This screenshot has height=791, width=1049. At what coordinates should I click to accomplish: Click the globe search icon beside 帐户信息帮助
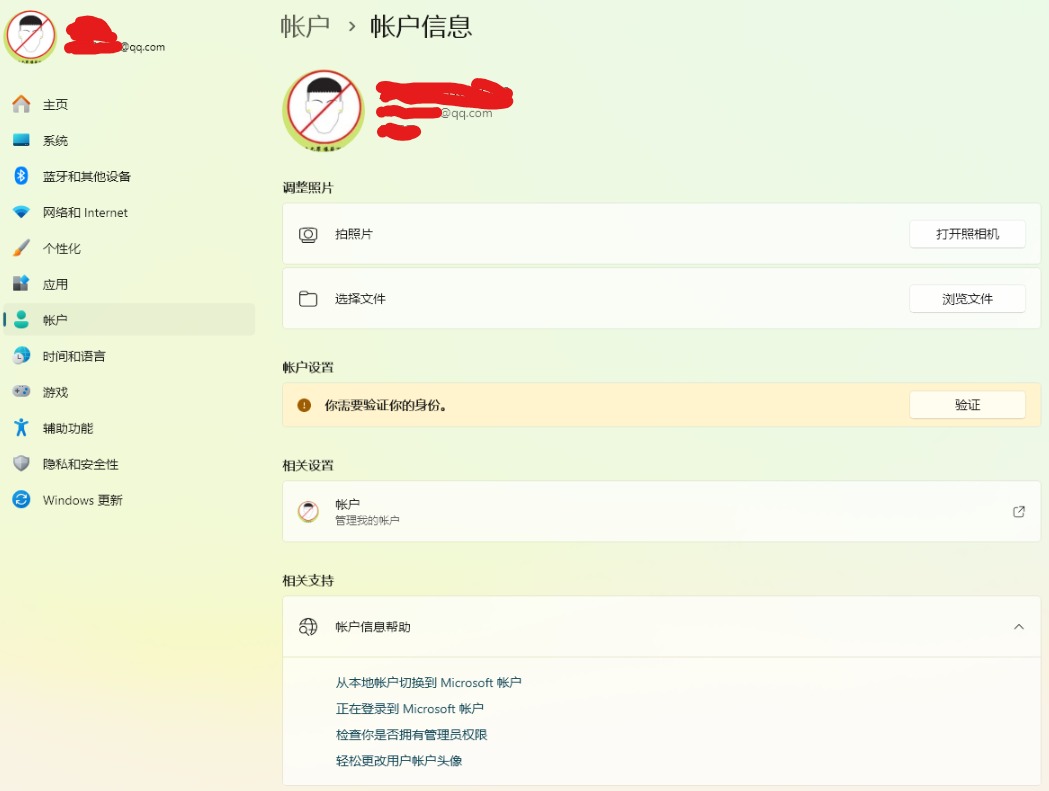coord(308,626)
